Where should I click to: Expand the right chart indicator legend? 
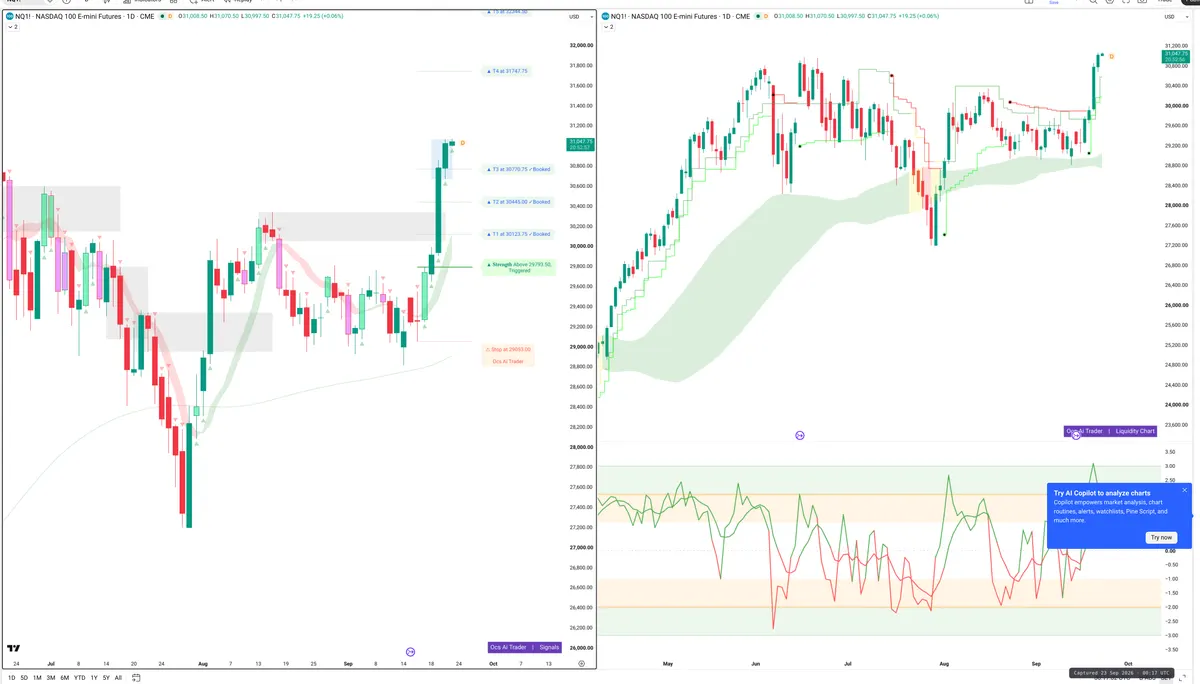point(607,27)
